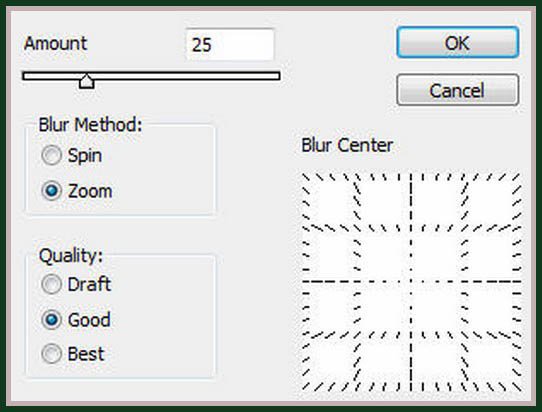Click the far left end of the Amount slider track
542x412 pixels.
click(26, 76)
